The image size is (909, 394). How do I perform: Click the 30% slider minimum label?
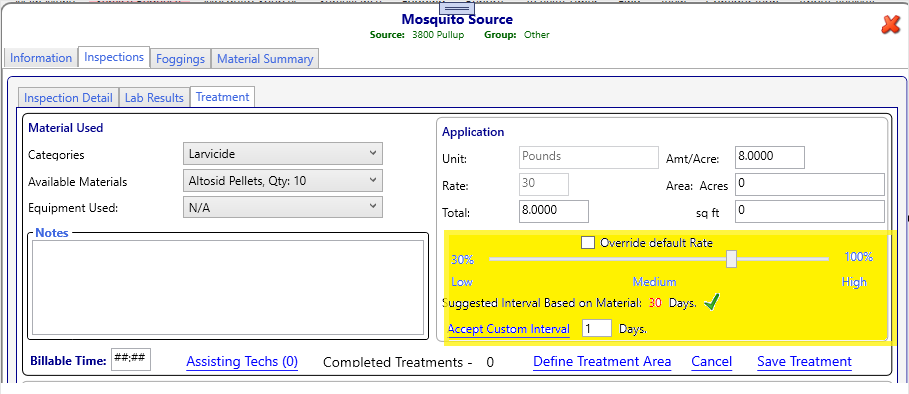click(463, 260)
